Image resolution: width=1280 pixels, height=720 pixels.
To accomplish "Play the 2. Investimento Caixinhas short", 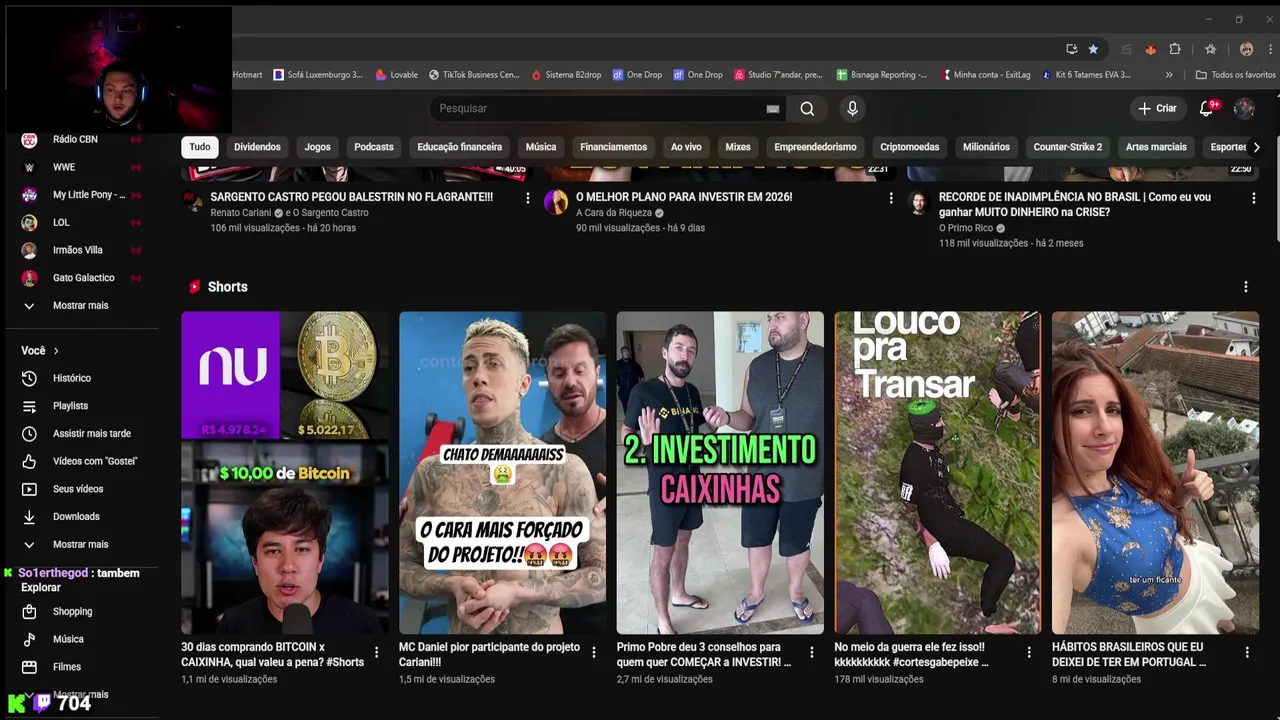I will [x=720, y=472].
